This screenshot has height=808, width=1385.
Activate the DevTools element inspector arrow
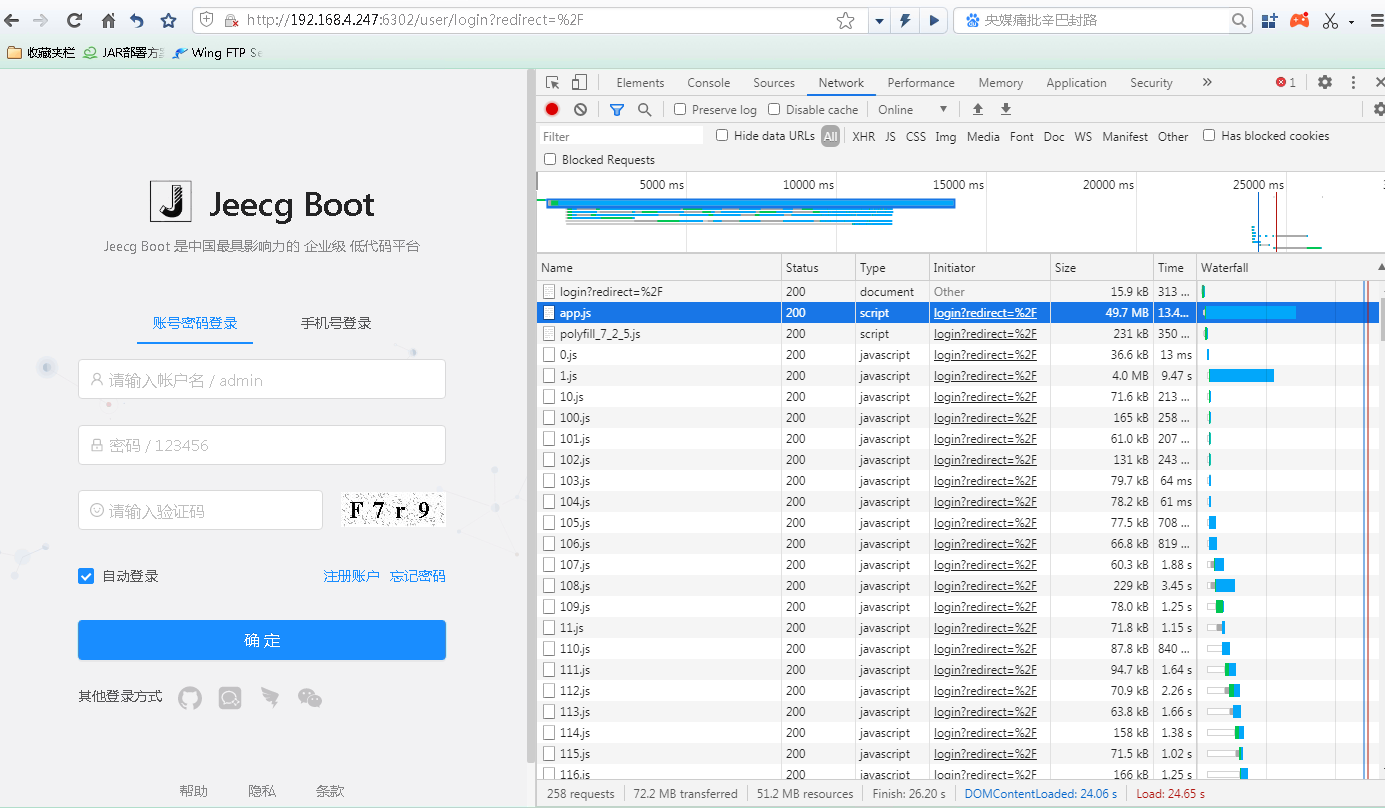click(x=553, y=83)
